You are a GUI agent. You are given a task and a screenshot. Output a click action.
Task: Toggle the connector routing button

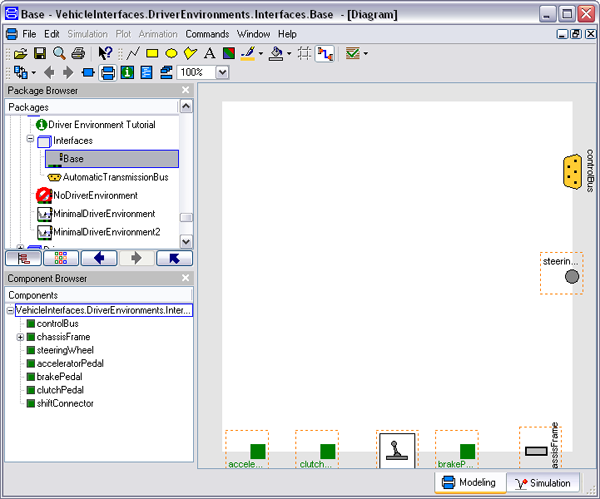324,53
